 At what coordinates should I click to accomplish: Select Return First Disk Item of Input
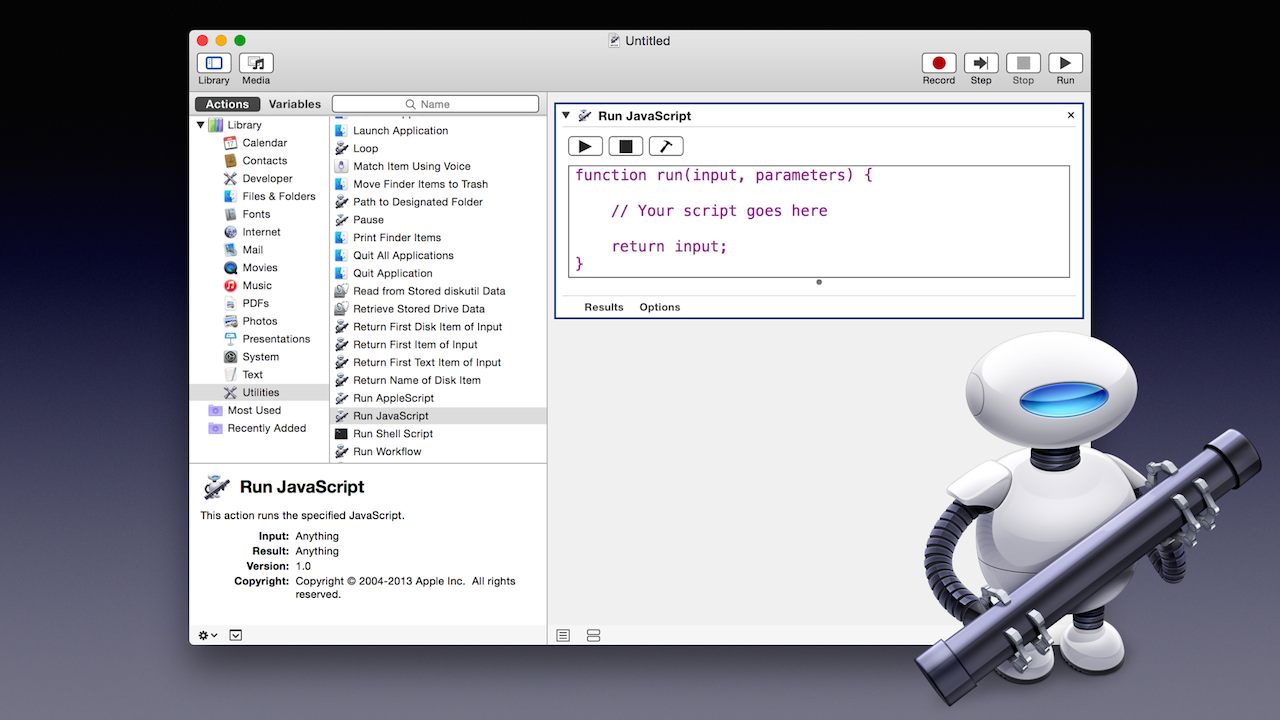427,327
